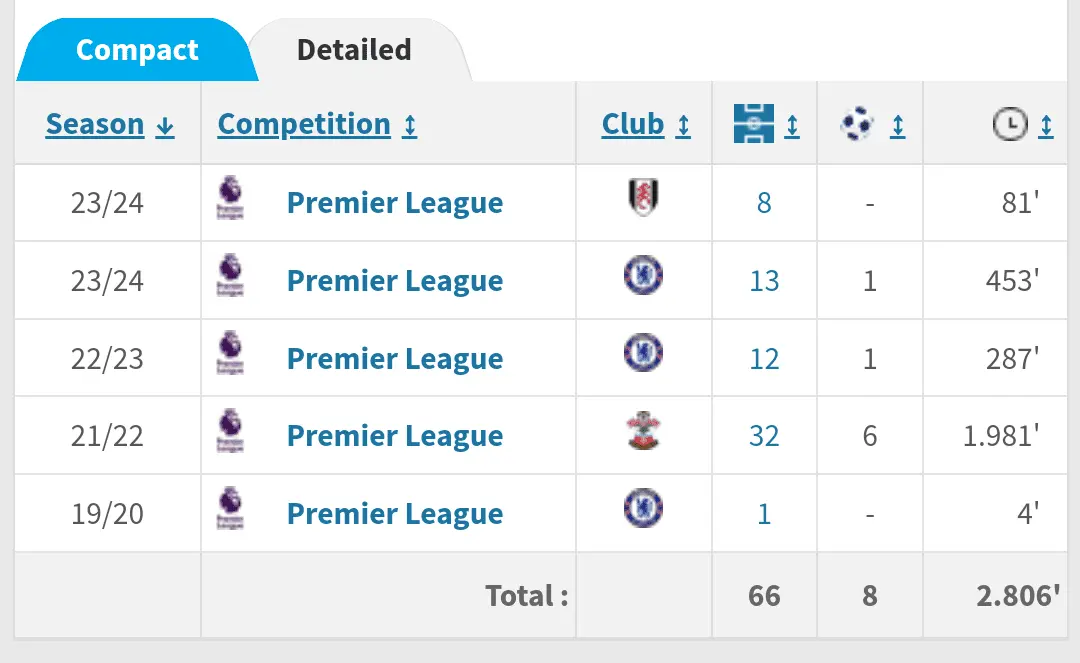Click the 8 appearances link
The height and width of the screenshot is (663, 1080).
764,203
